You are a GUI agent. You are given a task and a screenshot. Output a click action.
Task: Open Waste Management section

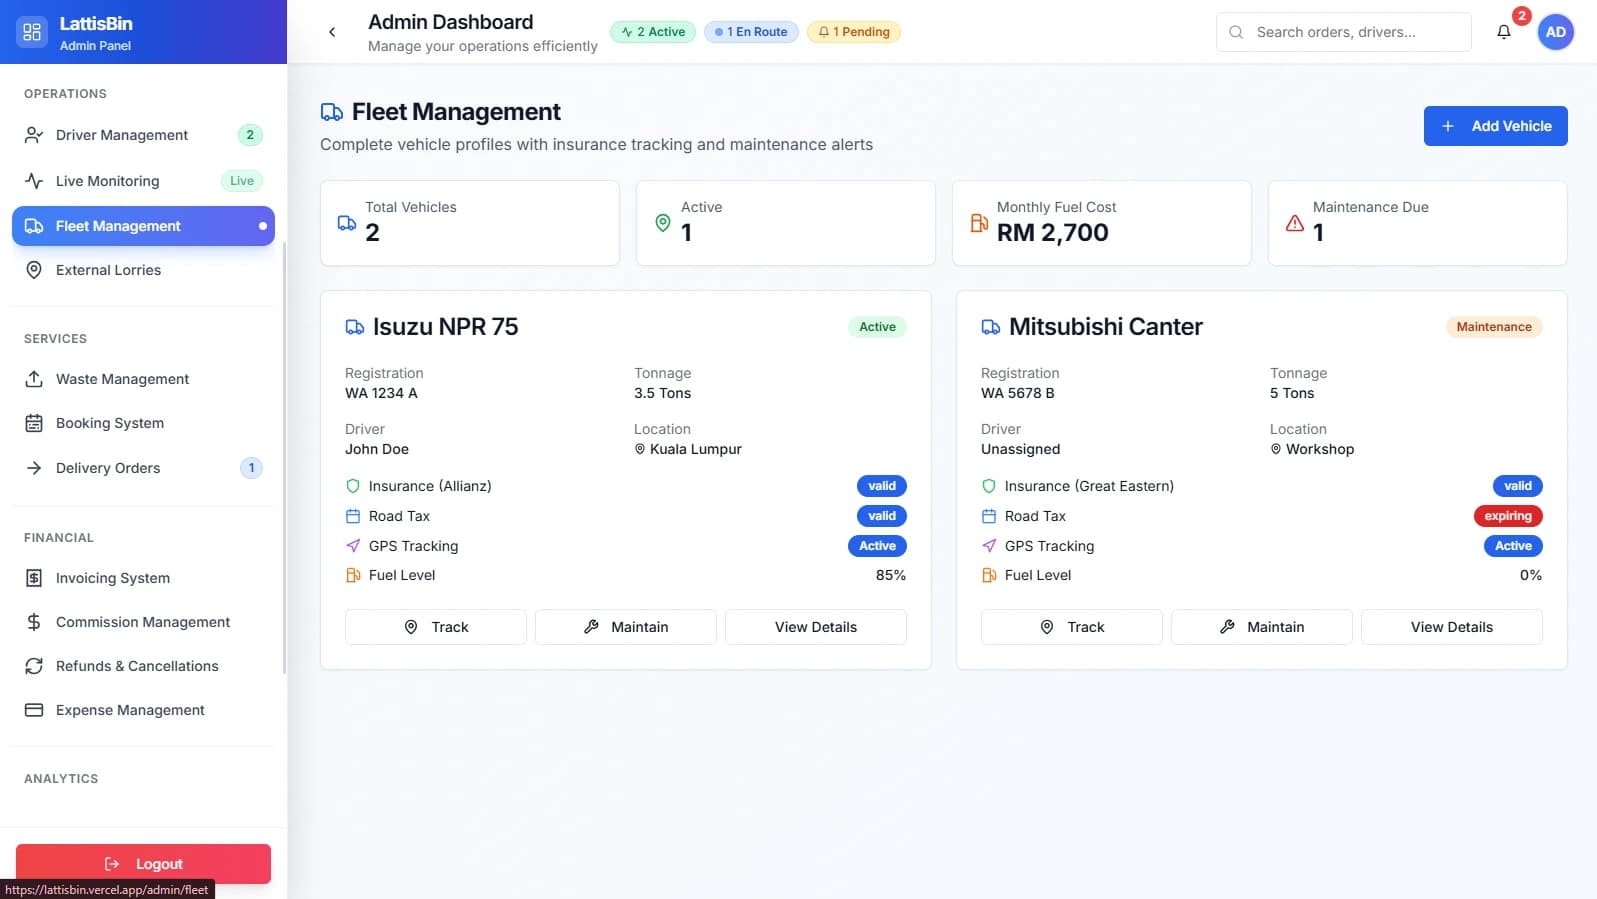(x=122, y=379)
